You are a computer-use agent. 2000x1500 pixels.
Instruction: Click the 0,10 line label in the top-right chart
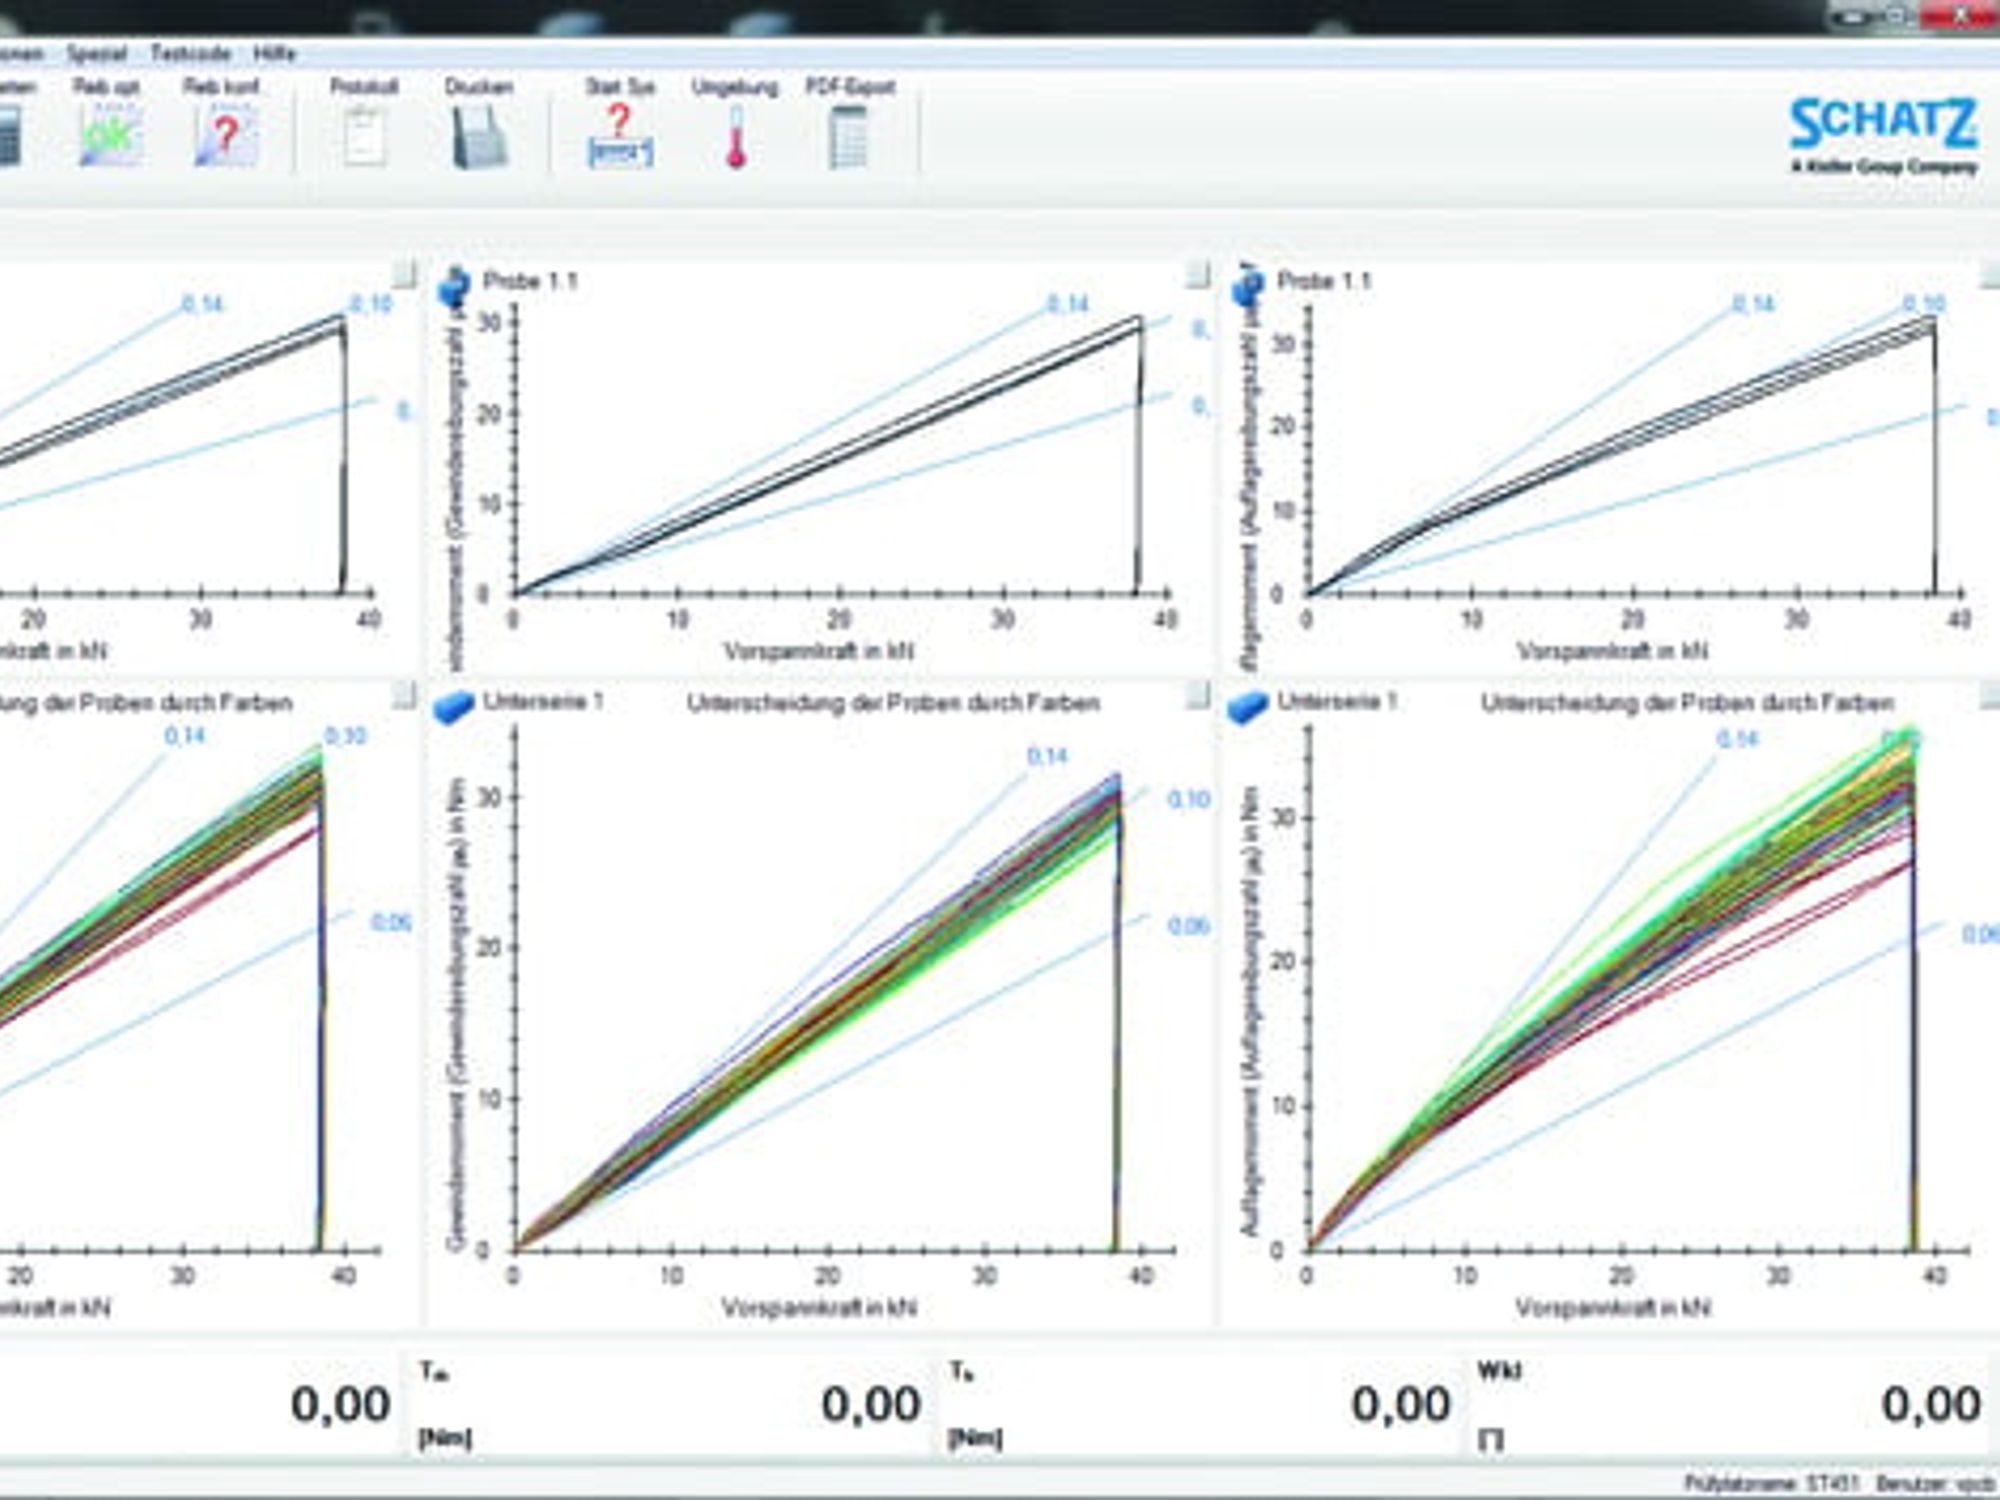(x=1924, y=303)
